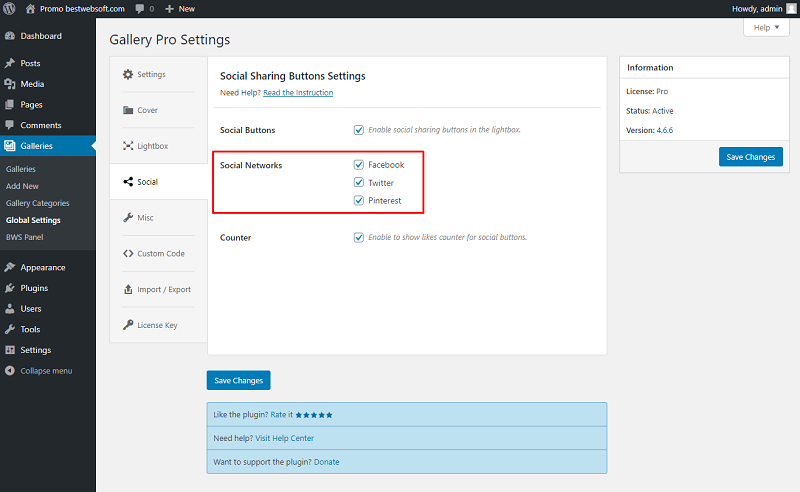Viewport: 800px width, 492px height.
Task: Click the admin avatar in the top bar
Action: tap(791, 9)
